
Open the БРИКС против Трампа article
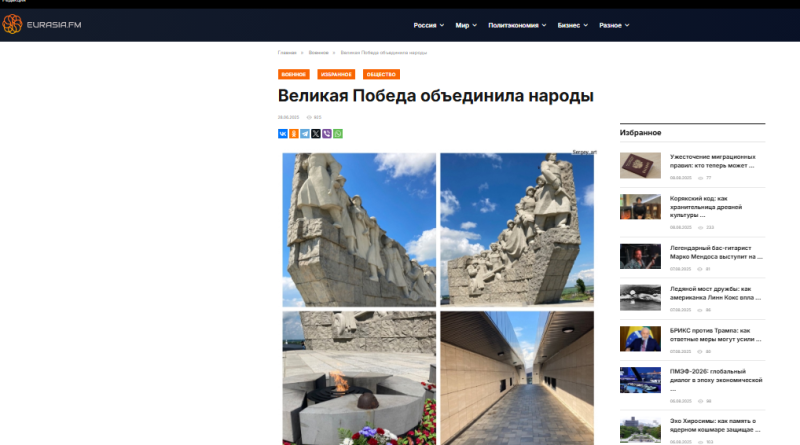click(715, 335)
